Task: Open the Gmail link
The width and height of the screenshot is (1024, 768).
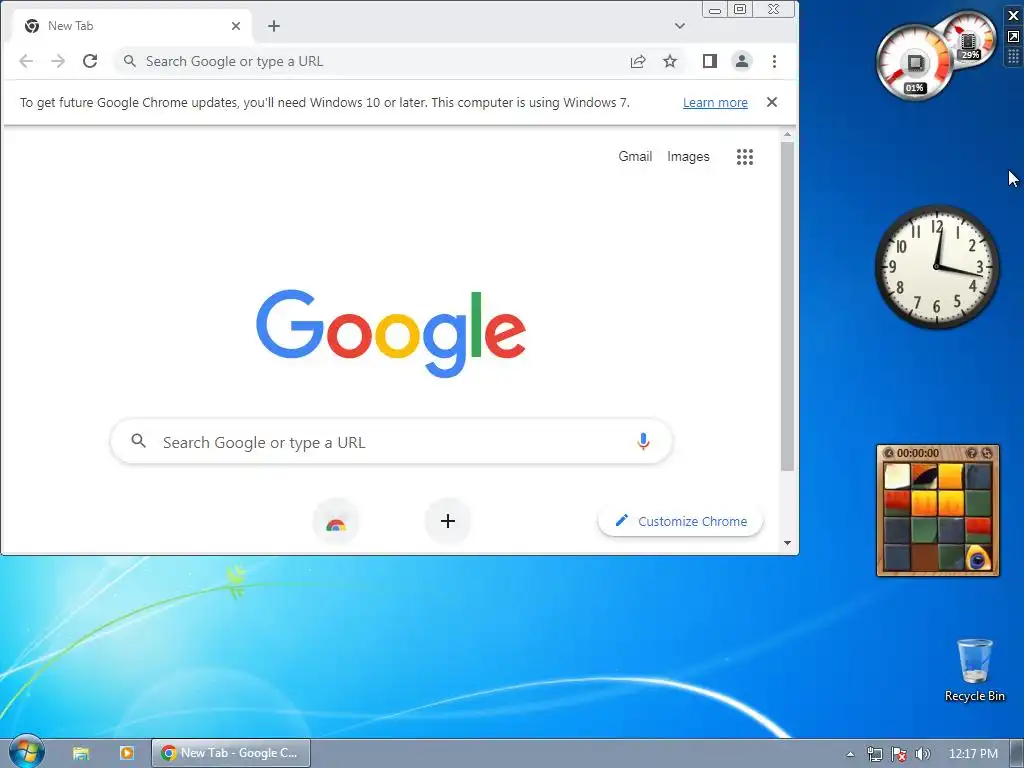Action: pyautogui.click(x=635, y=157)
